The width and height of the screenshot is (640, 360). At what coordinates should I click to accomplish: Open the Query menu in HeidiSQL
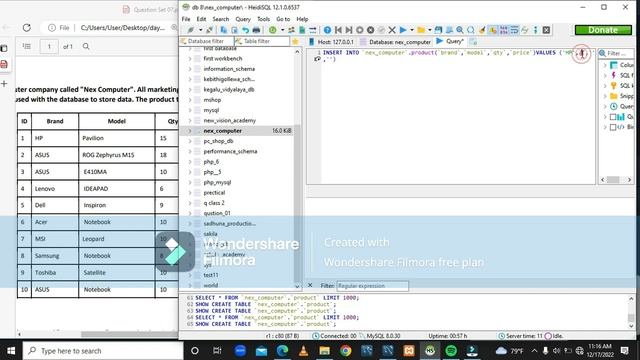[243, 19]
